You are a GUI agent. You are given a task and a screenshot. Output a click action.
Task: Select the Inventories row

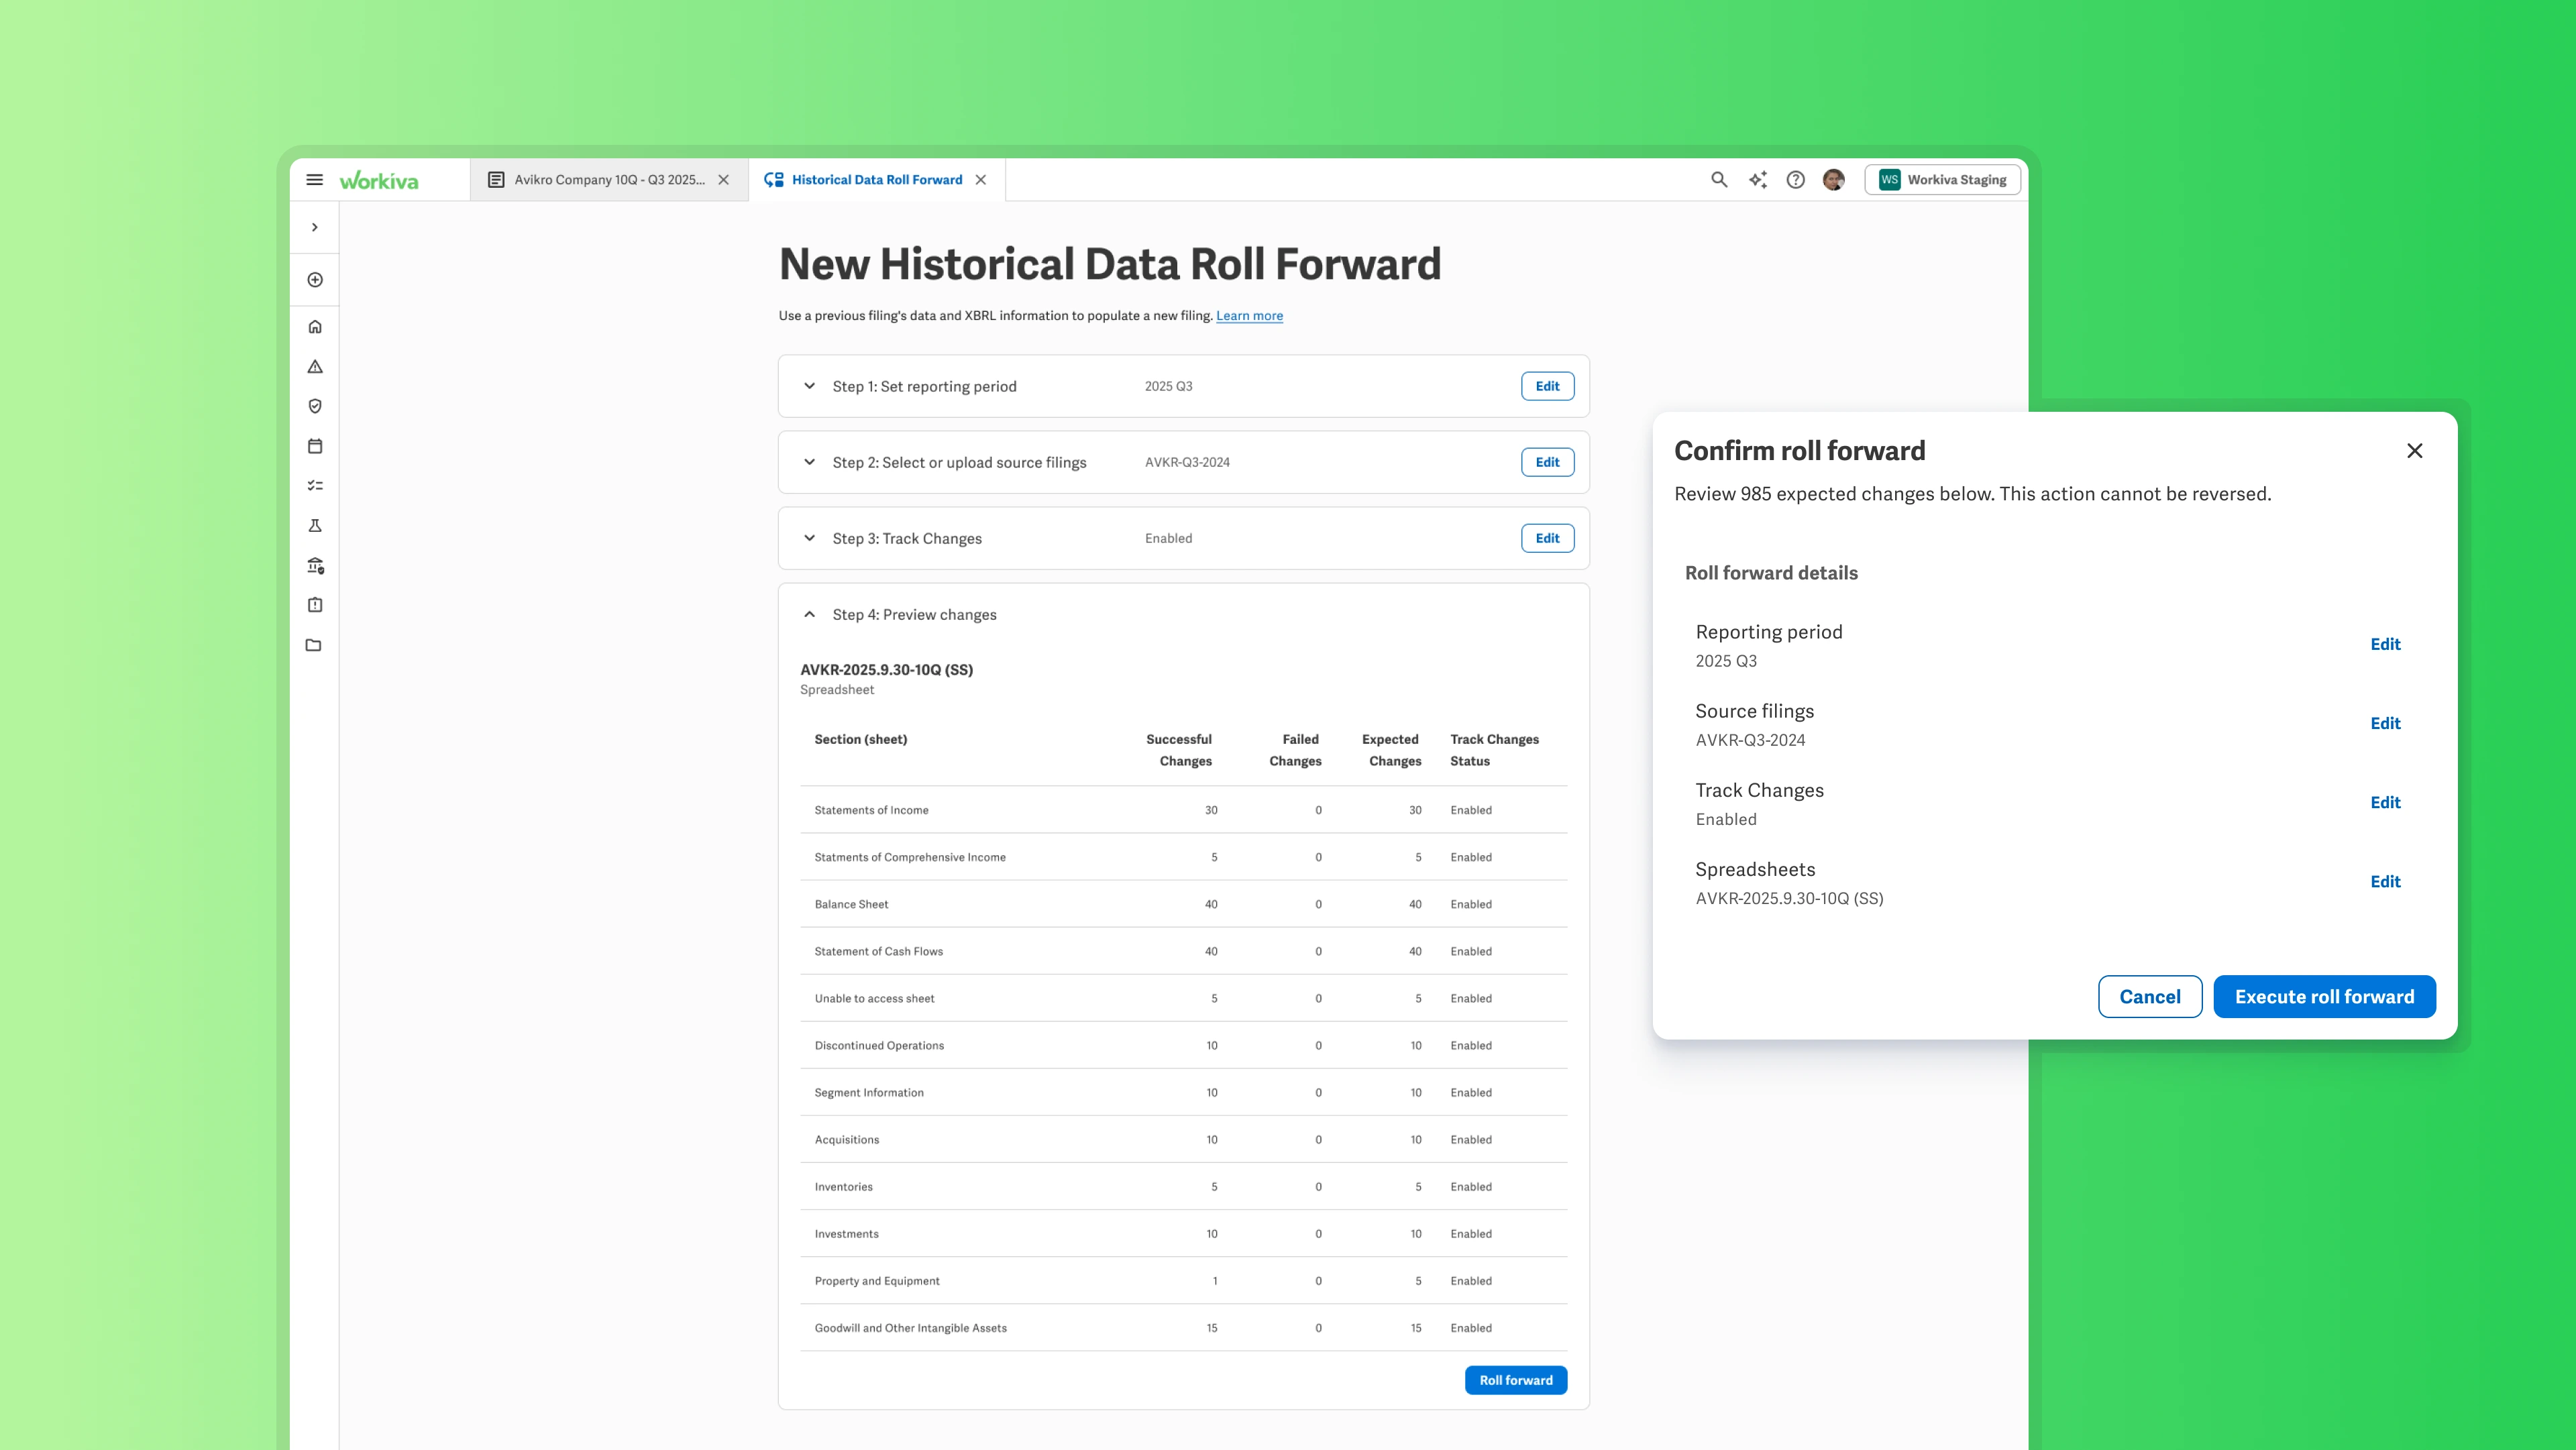coord(1184,1186)
